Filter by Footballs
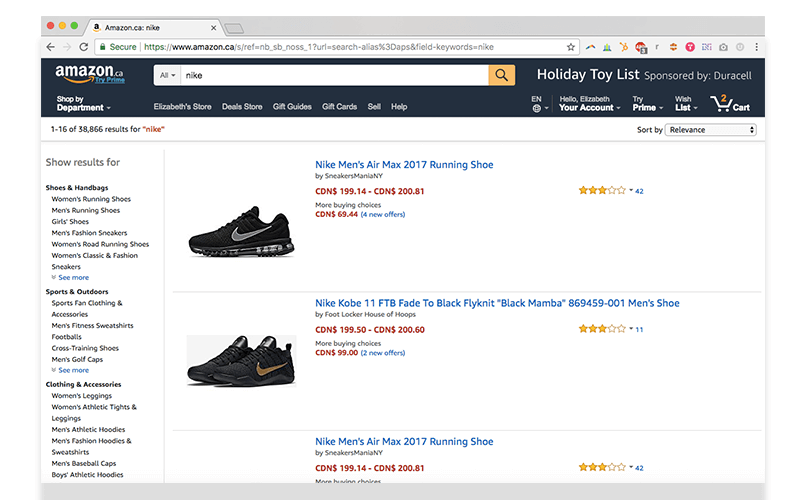Viewport: 800px width, 500px height. point(66,337)
